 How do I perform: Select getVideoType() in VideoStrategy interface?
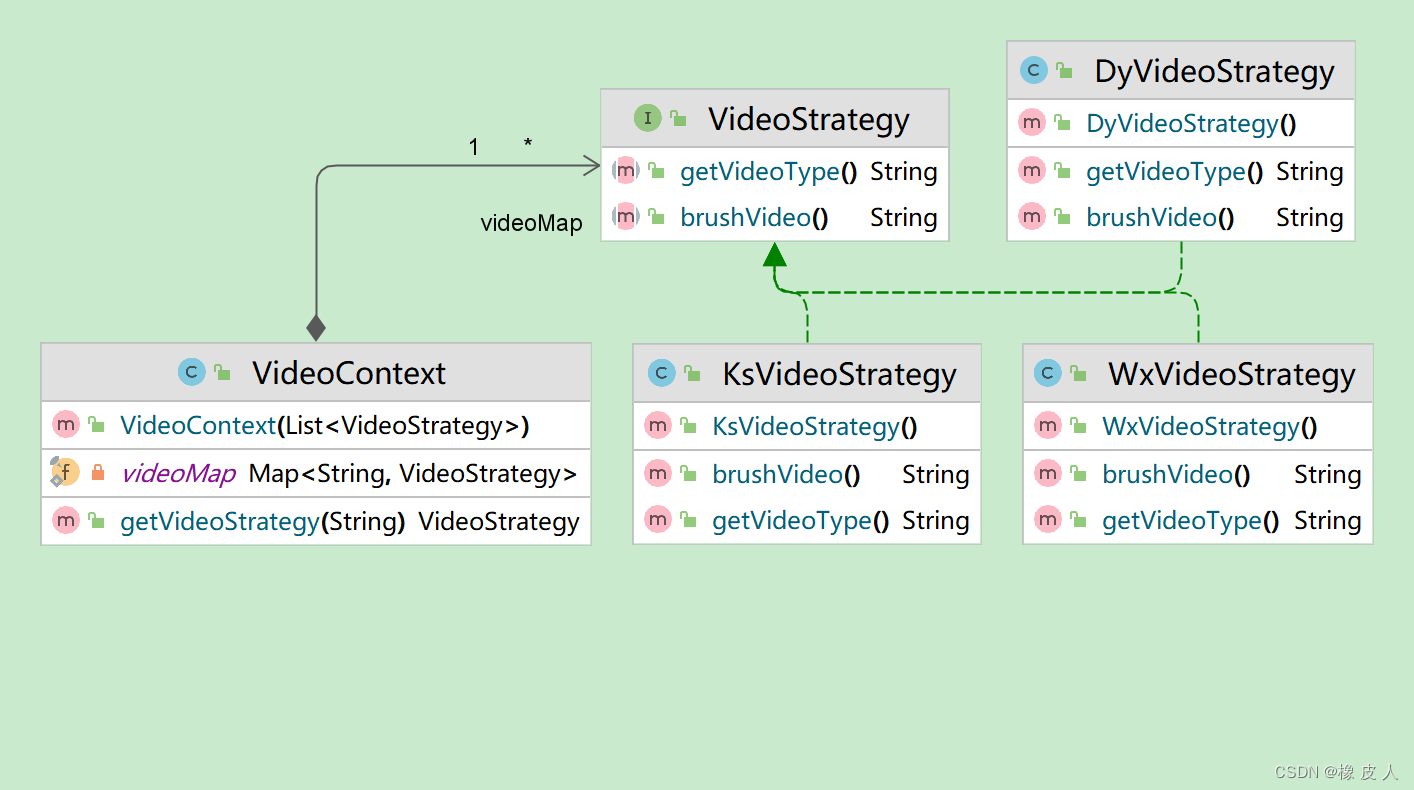[774, 172]
